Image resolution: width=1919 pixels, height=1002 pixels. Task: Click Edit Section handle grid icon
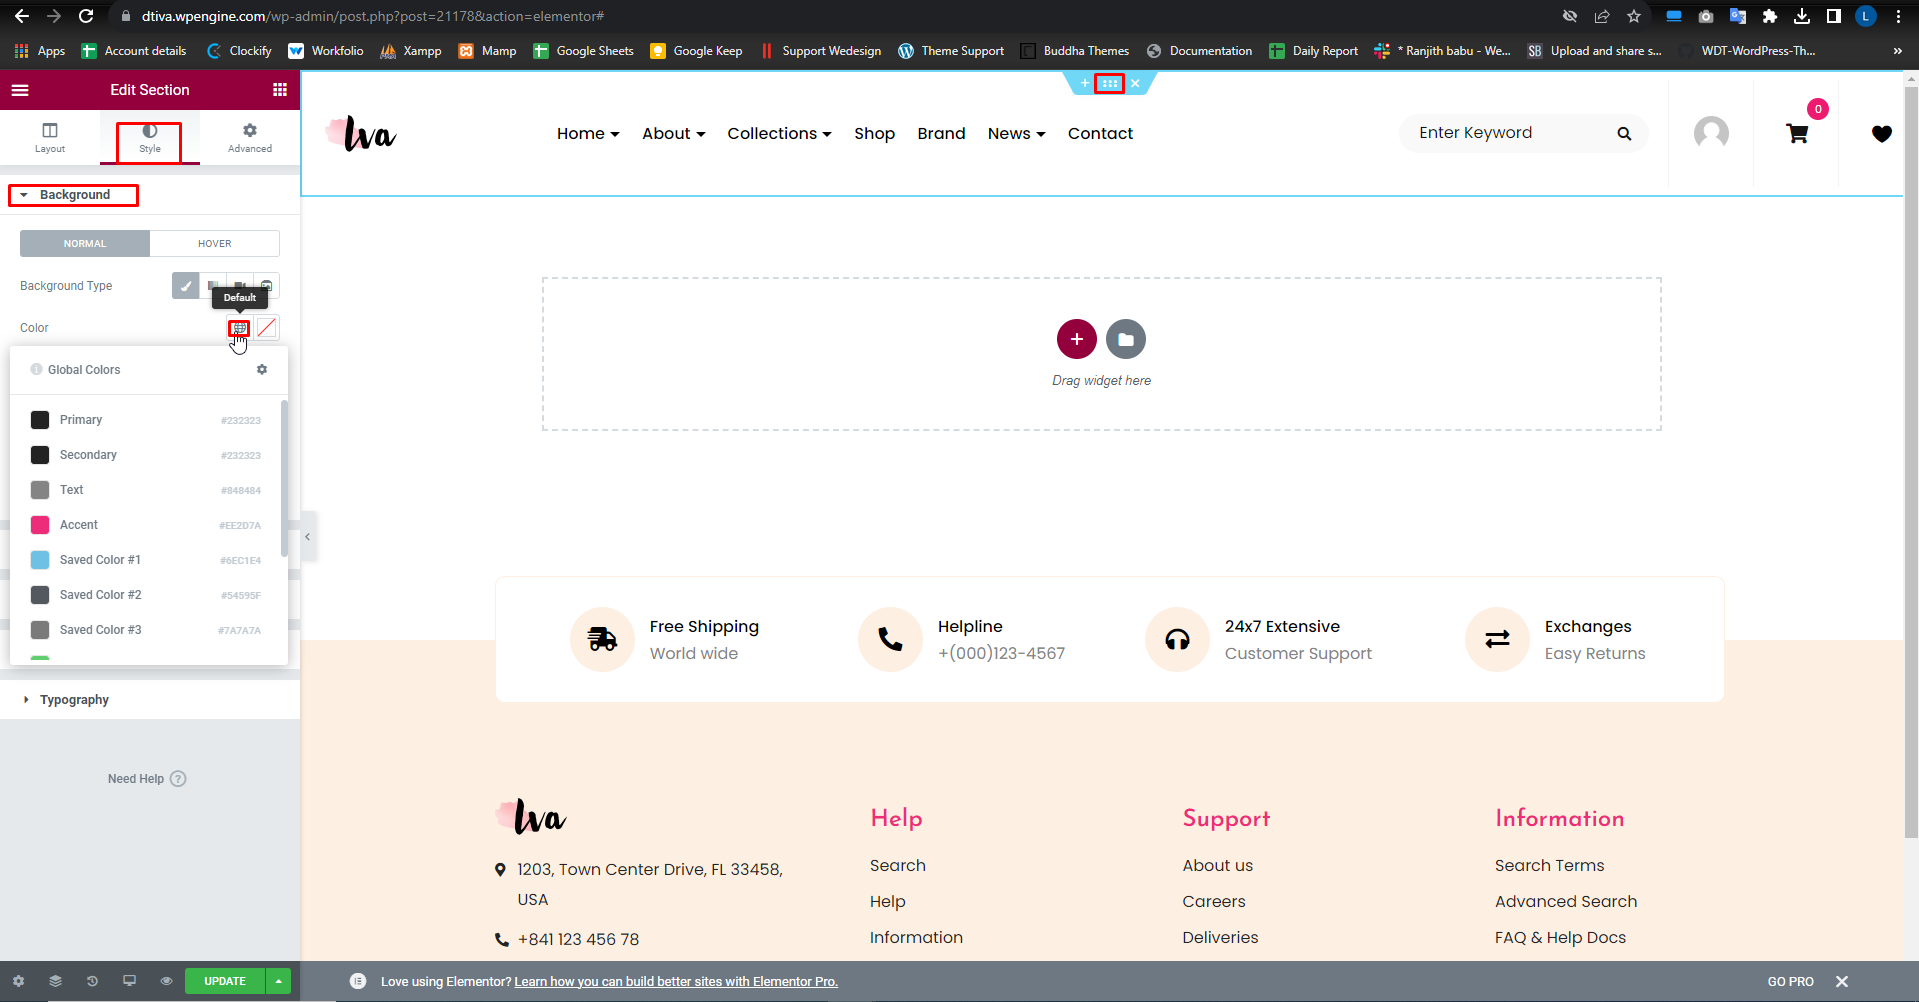(x=1109, y=84)
